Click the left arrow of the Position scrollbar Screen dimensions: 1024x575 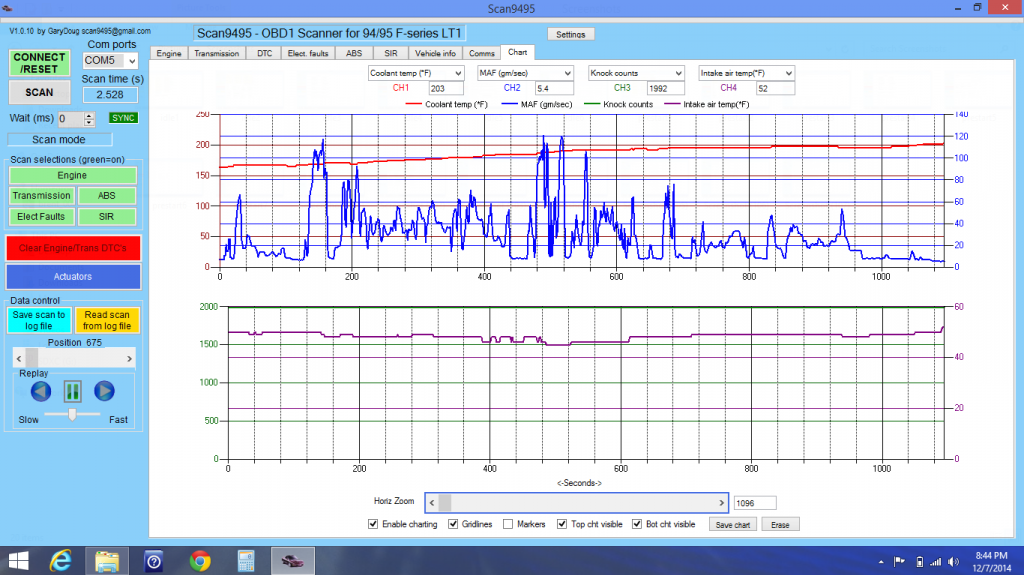pyautogui.click(x=19, y=359)
